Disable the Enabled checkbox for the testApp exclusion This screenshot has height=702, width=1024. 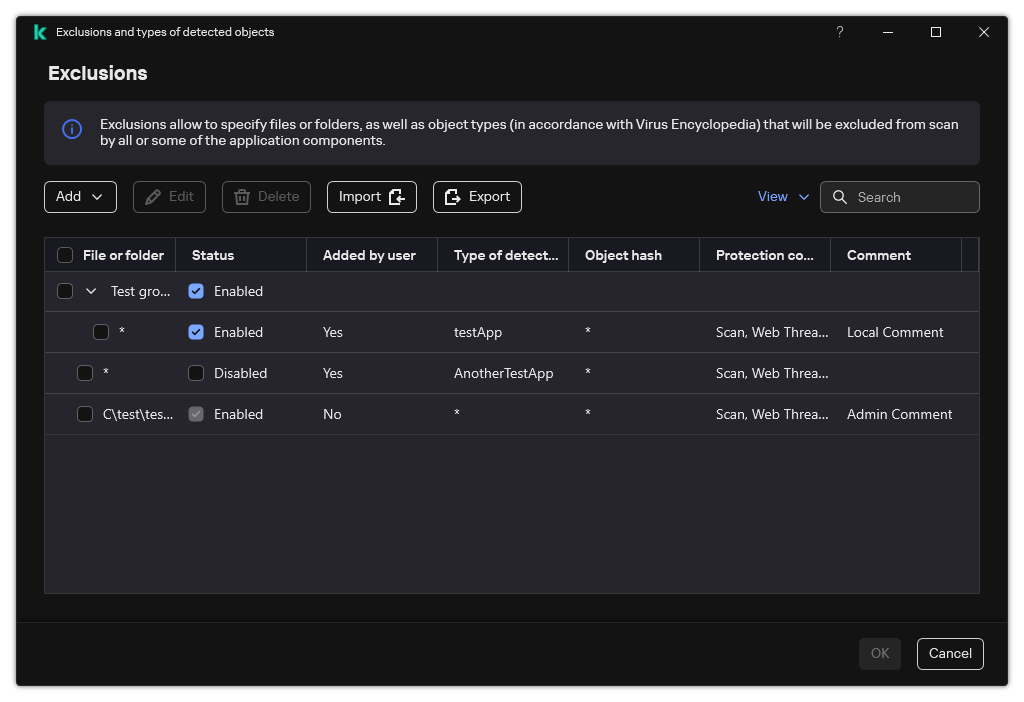pos(196,331)
